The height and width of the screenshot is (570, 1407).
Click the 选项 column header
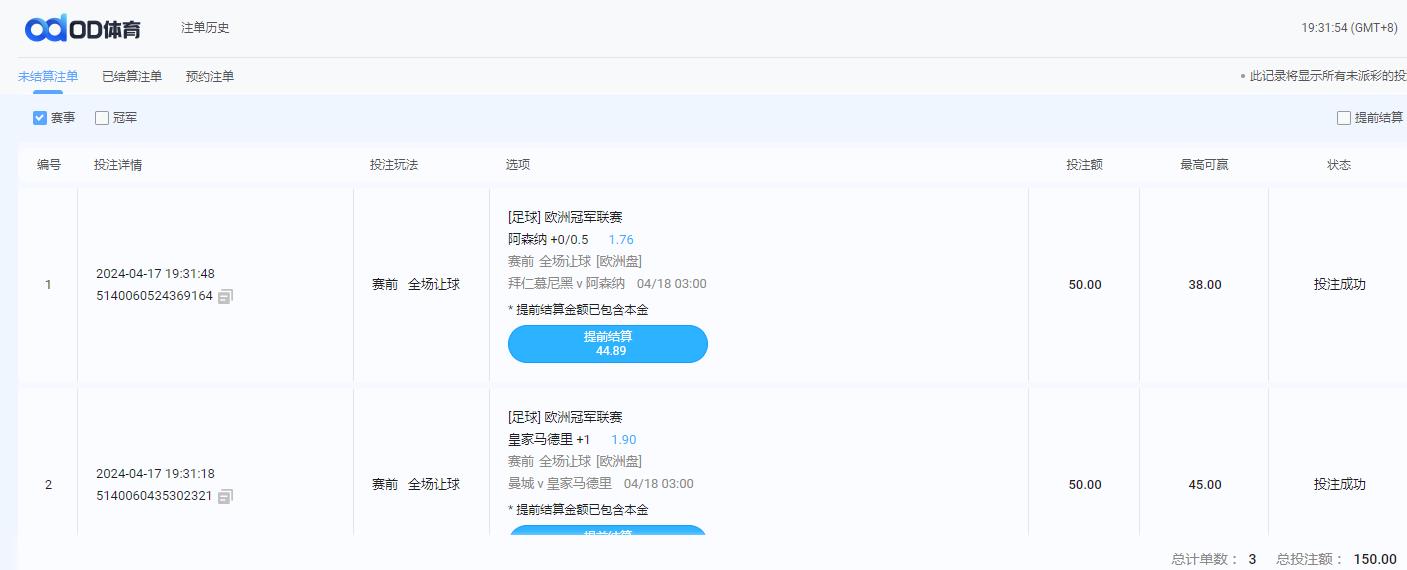(518, 165)
